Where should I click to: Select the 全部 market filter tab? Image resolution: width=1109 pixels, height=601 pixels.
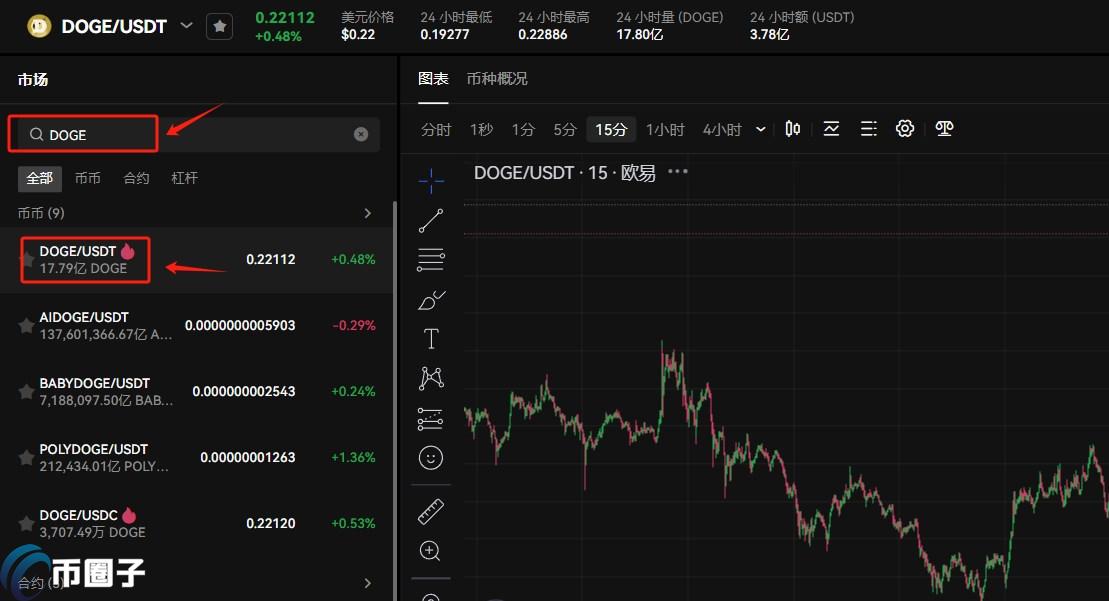(x=40, y=178)
